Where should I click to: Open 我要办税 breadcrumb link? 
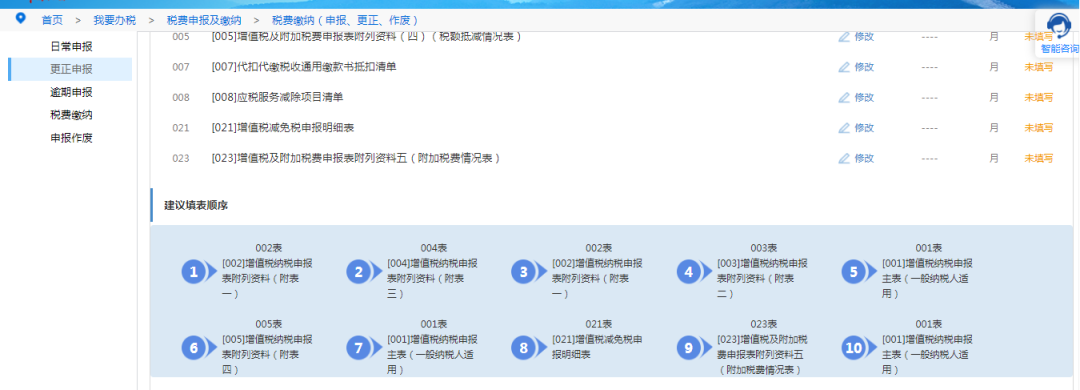coord(114,20)
